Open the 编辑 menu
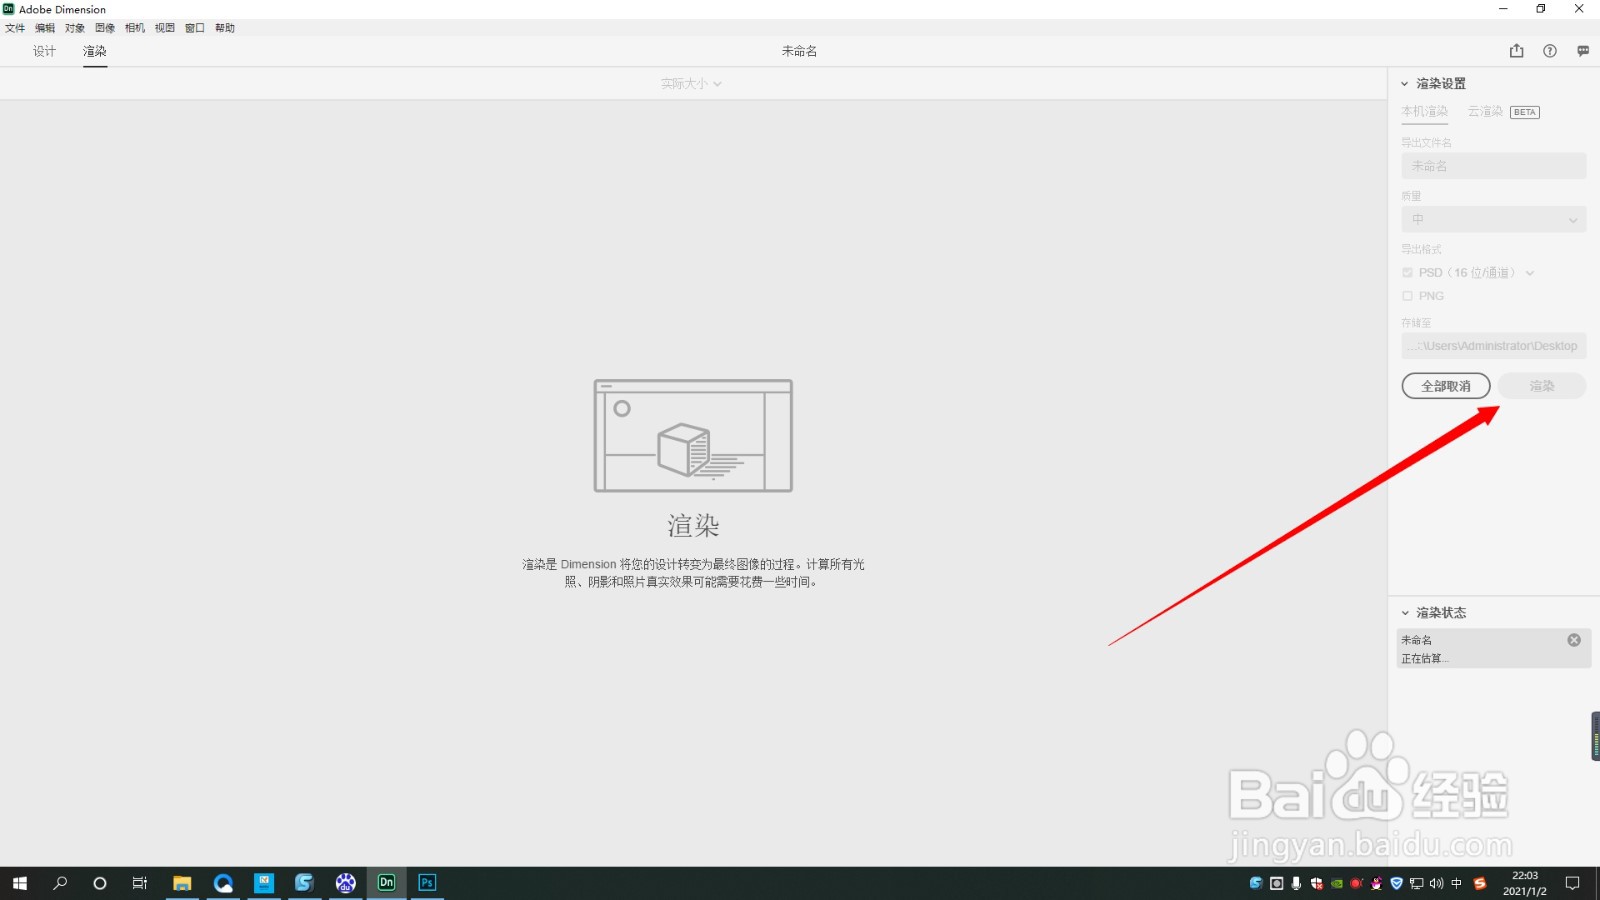 [x=45, y=28]
